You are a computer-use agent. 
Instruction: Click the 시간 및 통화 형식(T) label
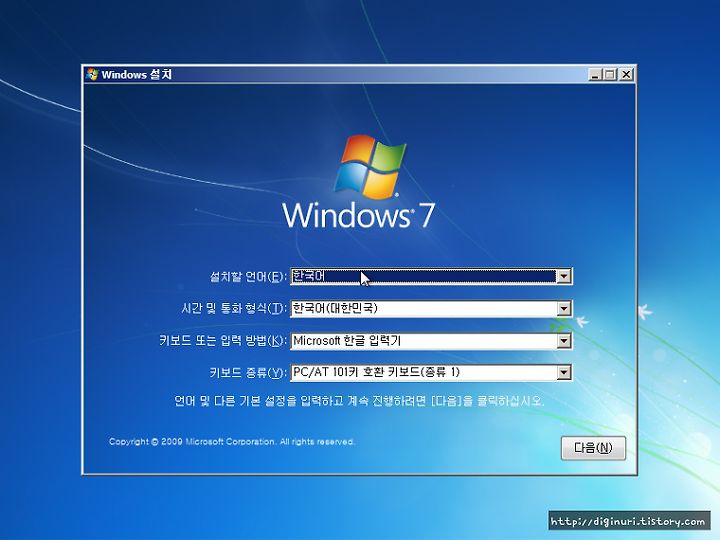pos(234,308)
